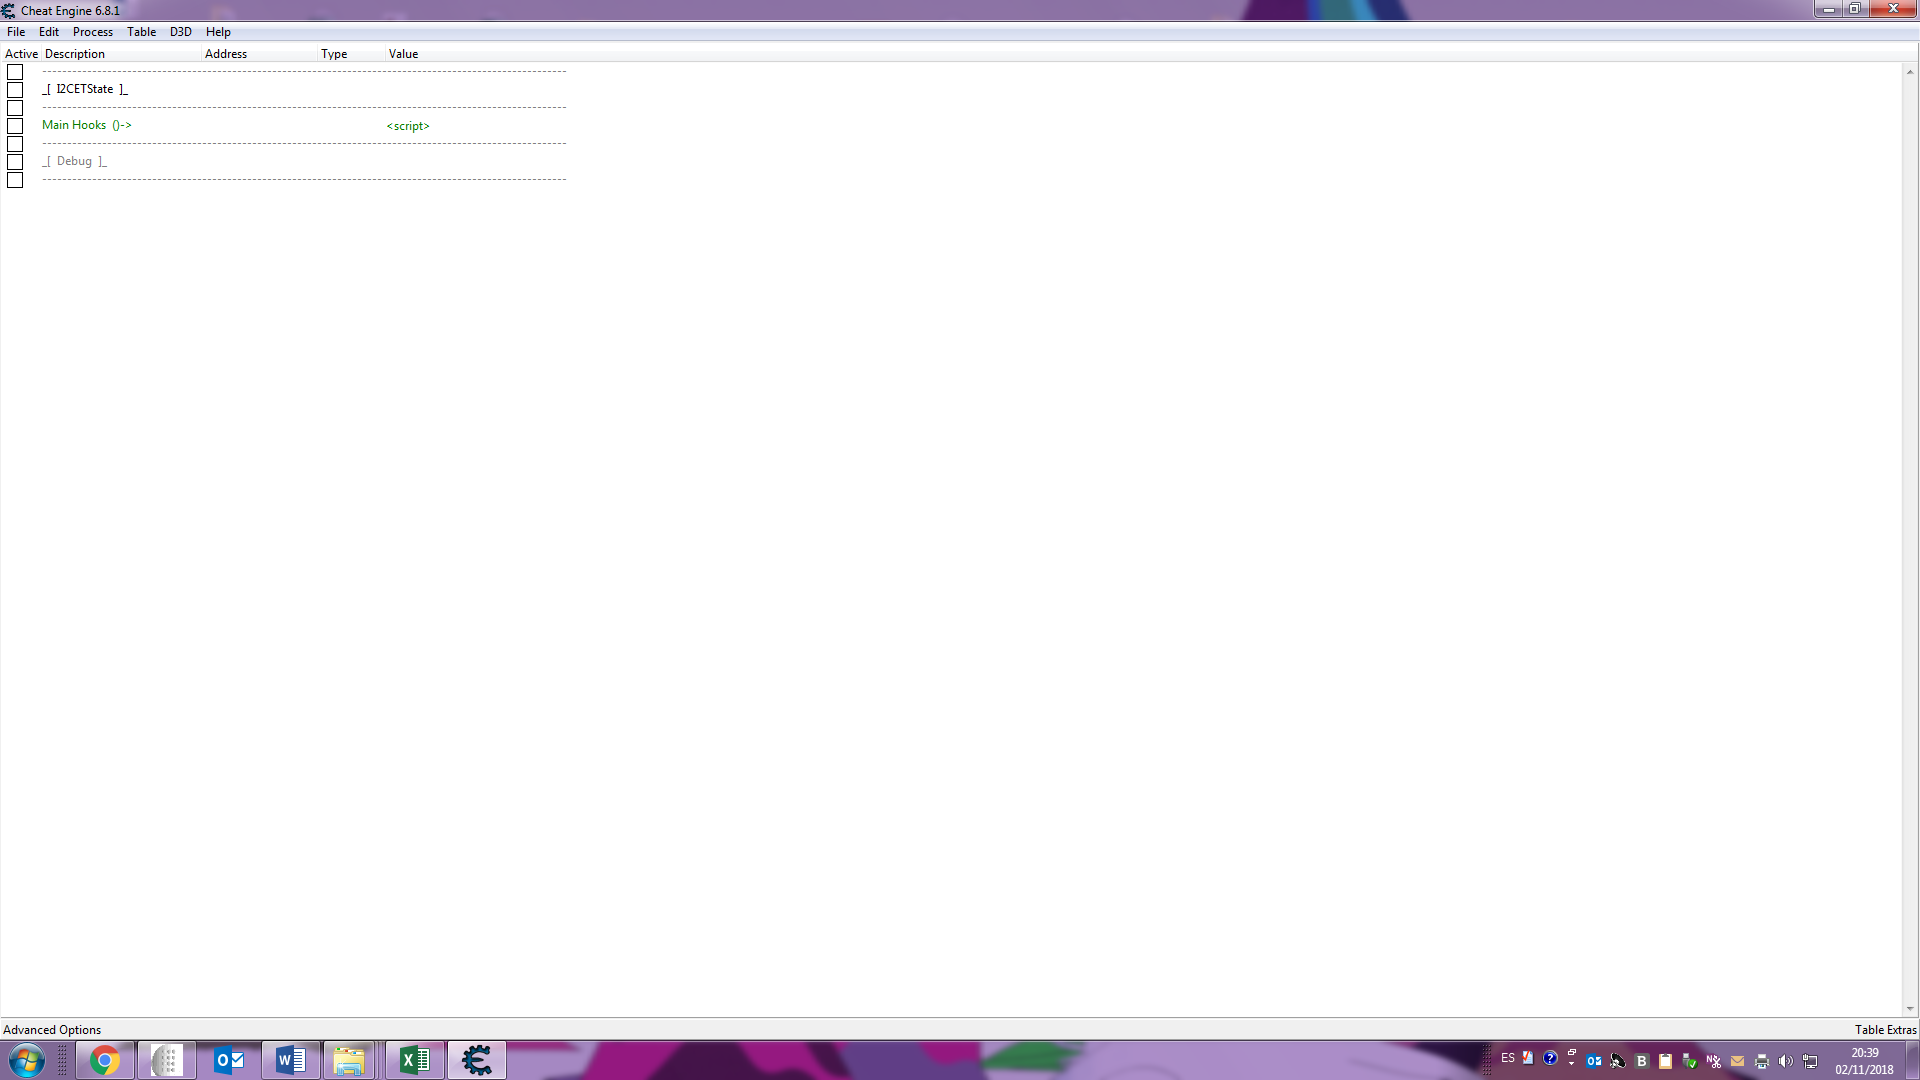Viewport: 1920px width, 1080px height.
Task: Open the printer icon in the system tray
Action: pyautogui.click(x=1761, y=1060)
